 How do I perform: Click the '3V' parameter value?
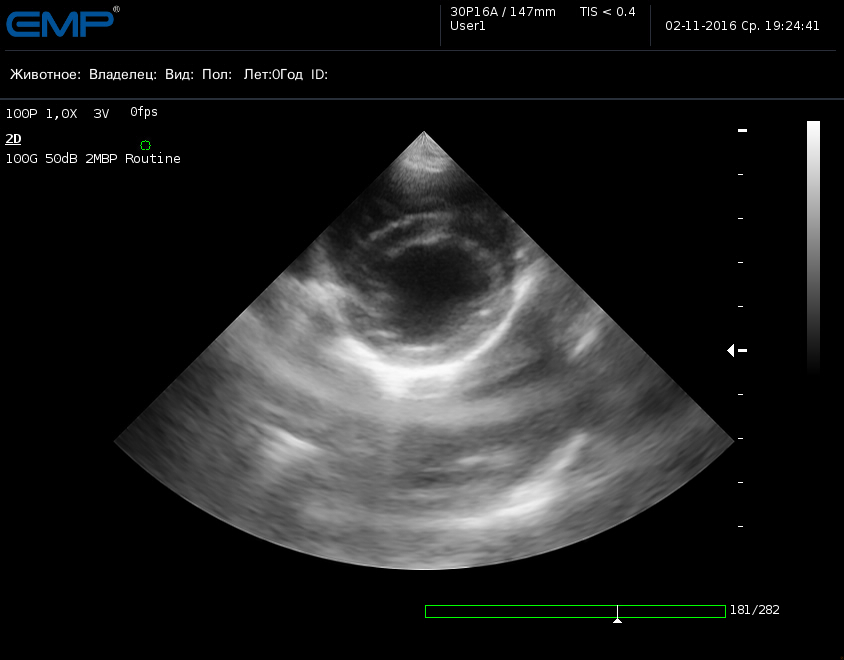(x=101, y=114)
